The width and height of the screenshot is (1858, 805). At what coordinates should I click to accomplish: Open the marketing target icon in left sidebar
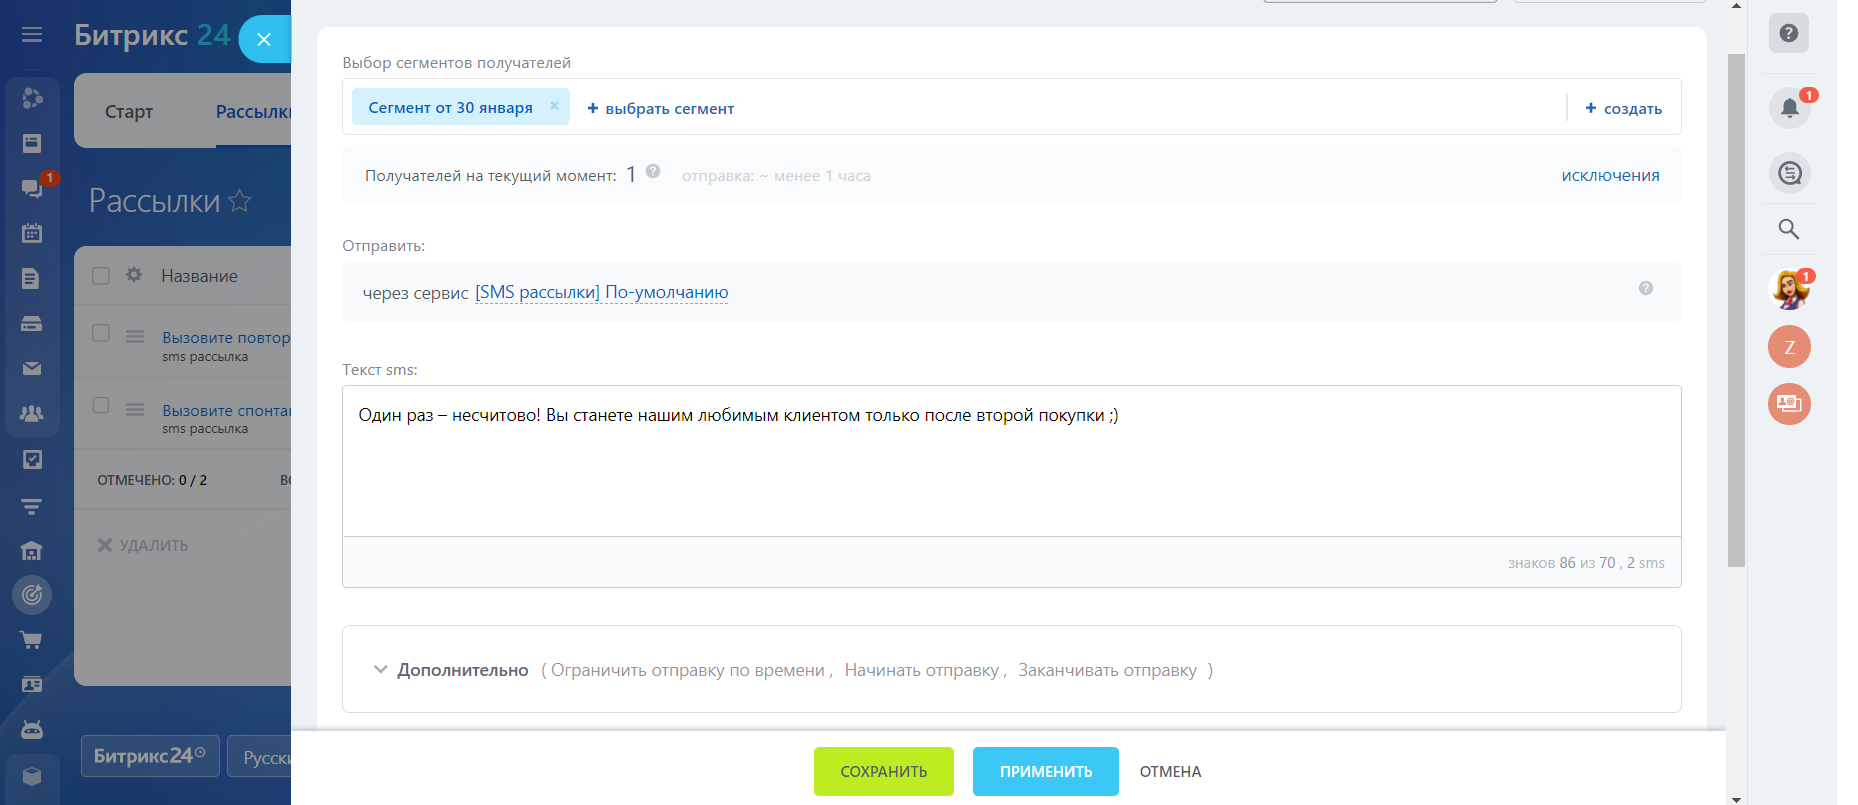click(32, 595)
